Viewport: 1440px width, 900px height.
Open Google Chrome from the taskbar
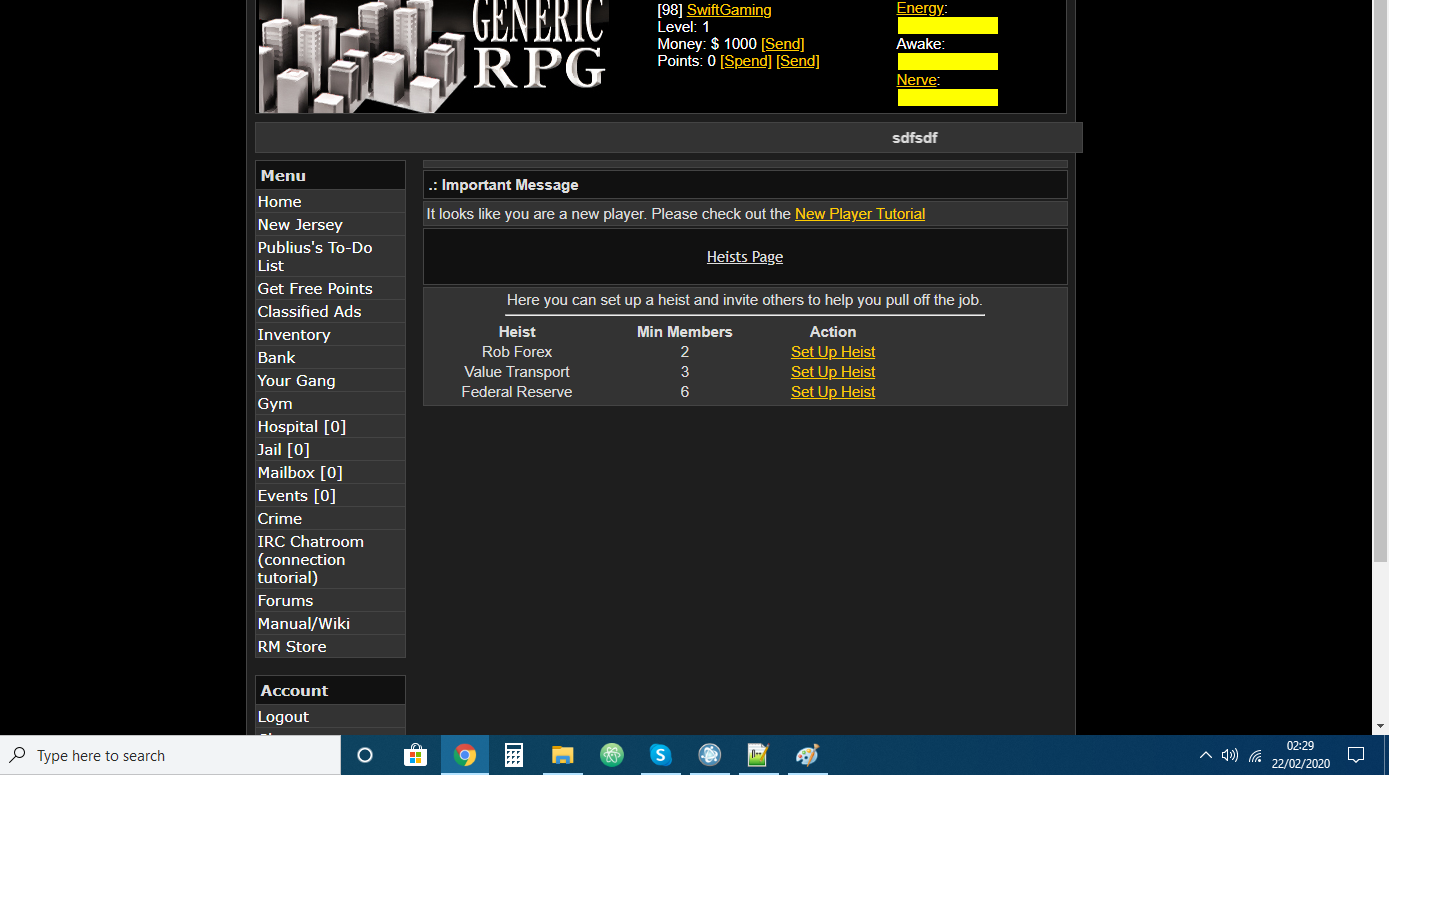[x=465, y=756]
